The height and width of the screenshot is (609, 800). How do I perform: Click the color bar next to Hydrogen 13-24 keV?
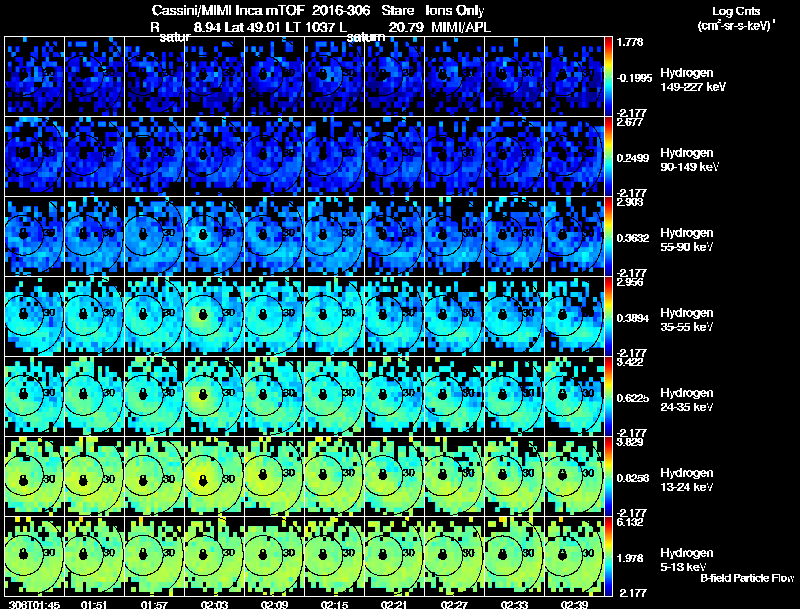tap(608, 476)
